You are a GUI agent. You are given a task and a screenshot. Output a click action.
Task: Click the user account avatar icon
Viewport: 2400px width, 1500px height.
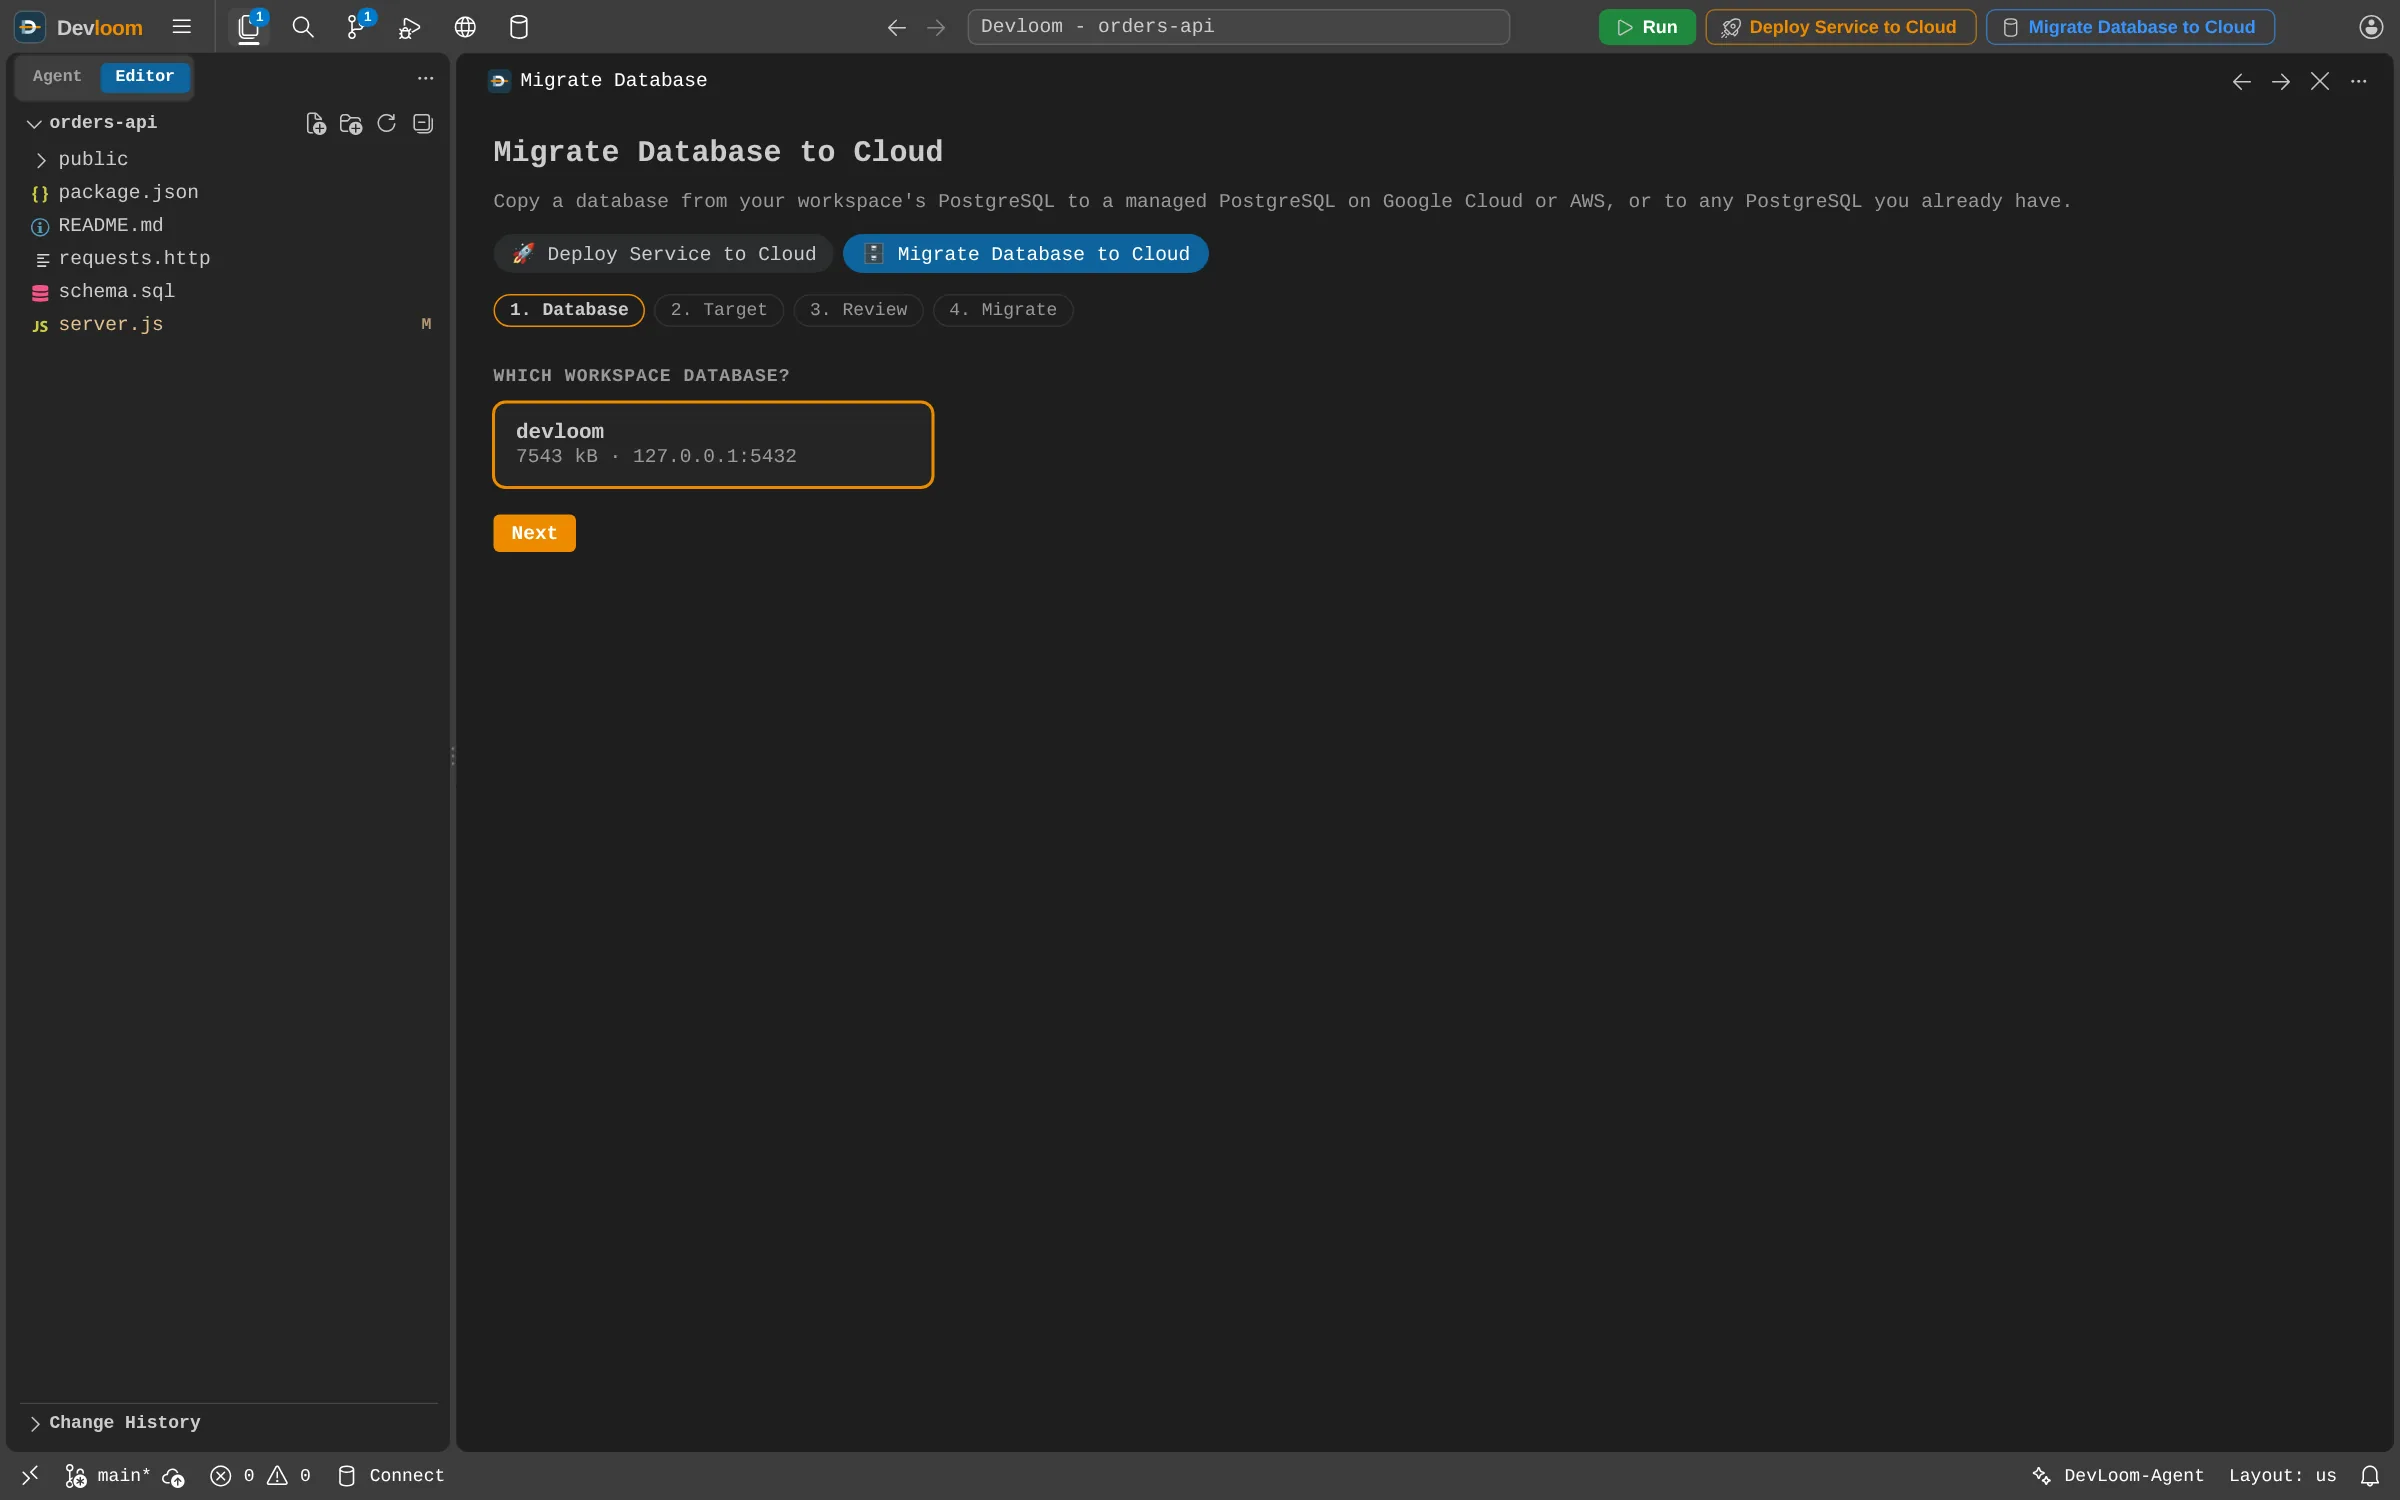[2371, 27]
